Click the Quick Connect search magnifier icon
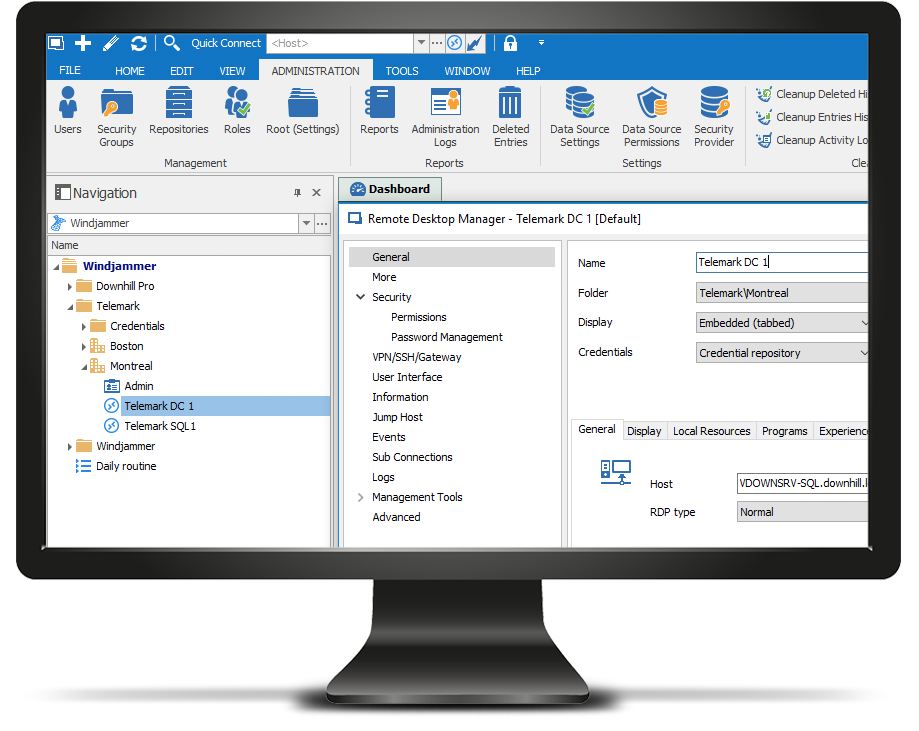 pyautogui.click(x=172, y=43)
